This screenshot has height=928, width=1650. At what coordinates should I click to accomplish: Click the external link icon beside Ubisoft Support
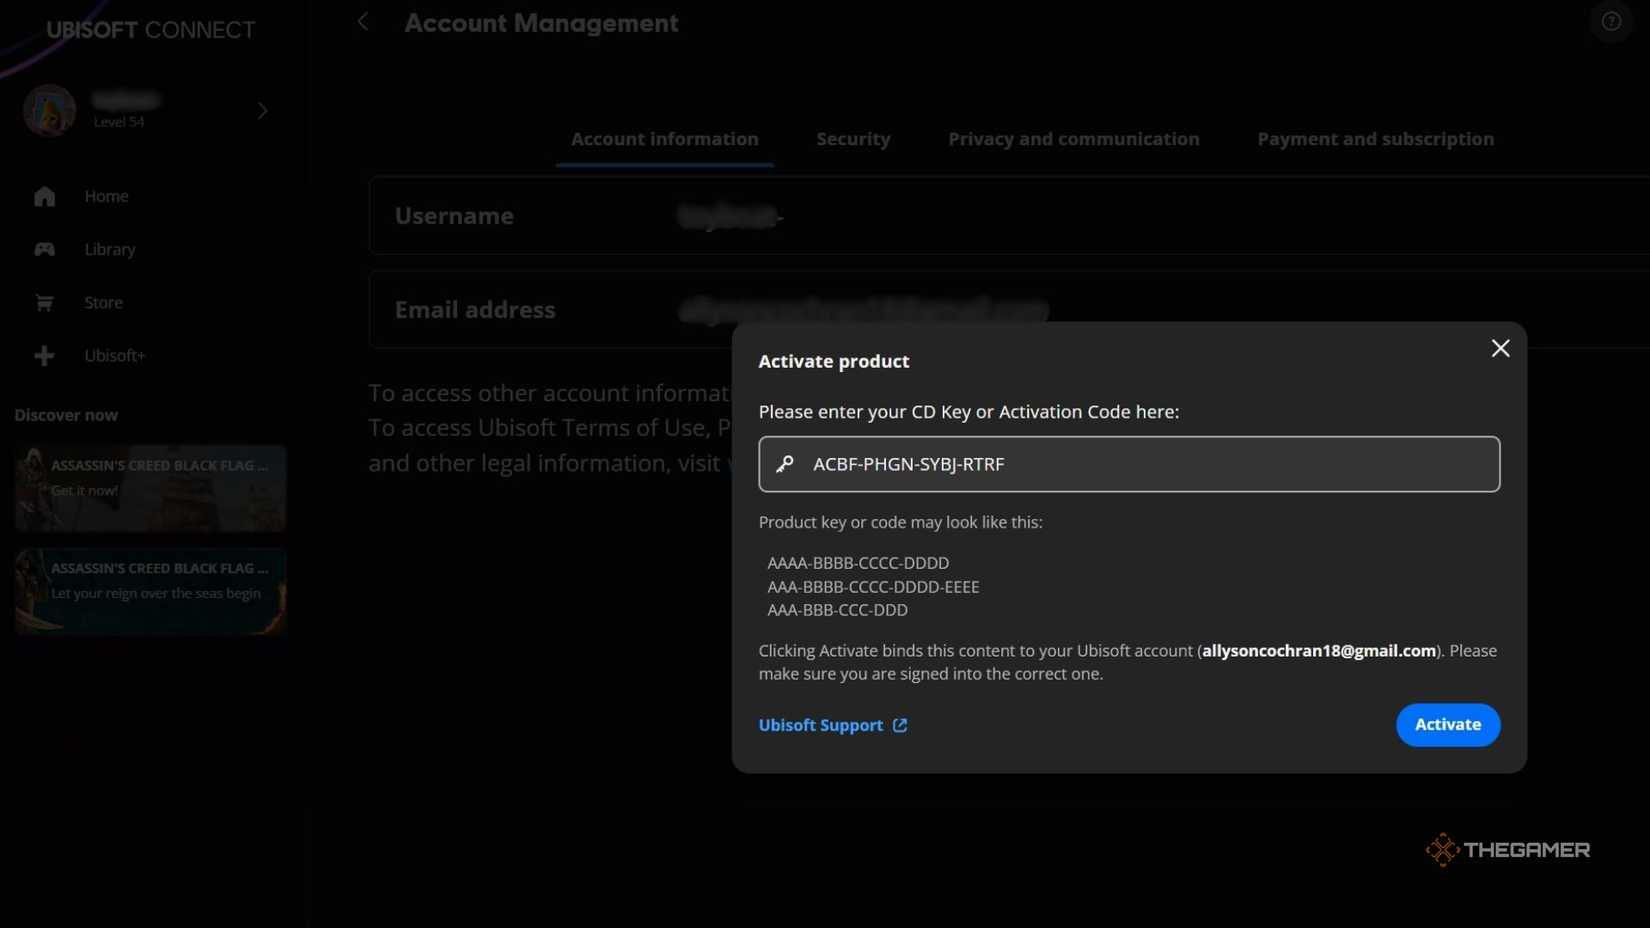pos(900,725)
